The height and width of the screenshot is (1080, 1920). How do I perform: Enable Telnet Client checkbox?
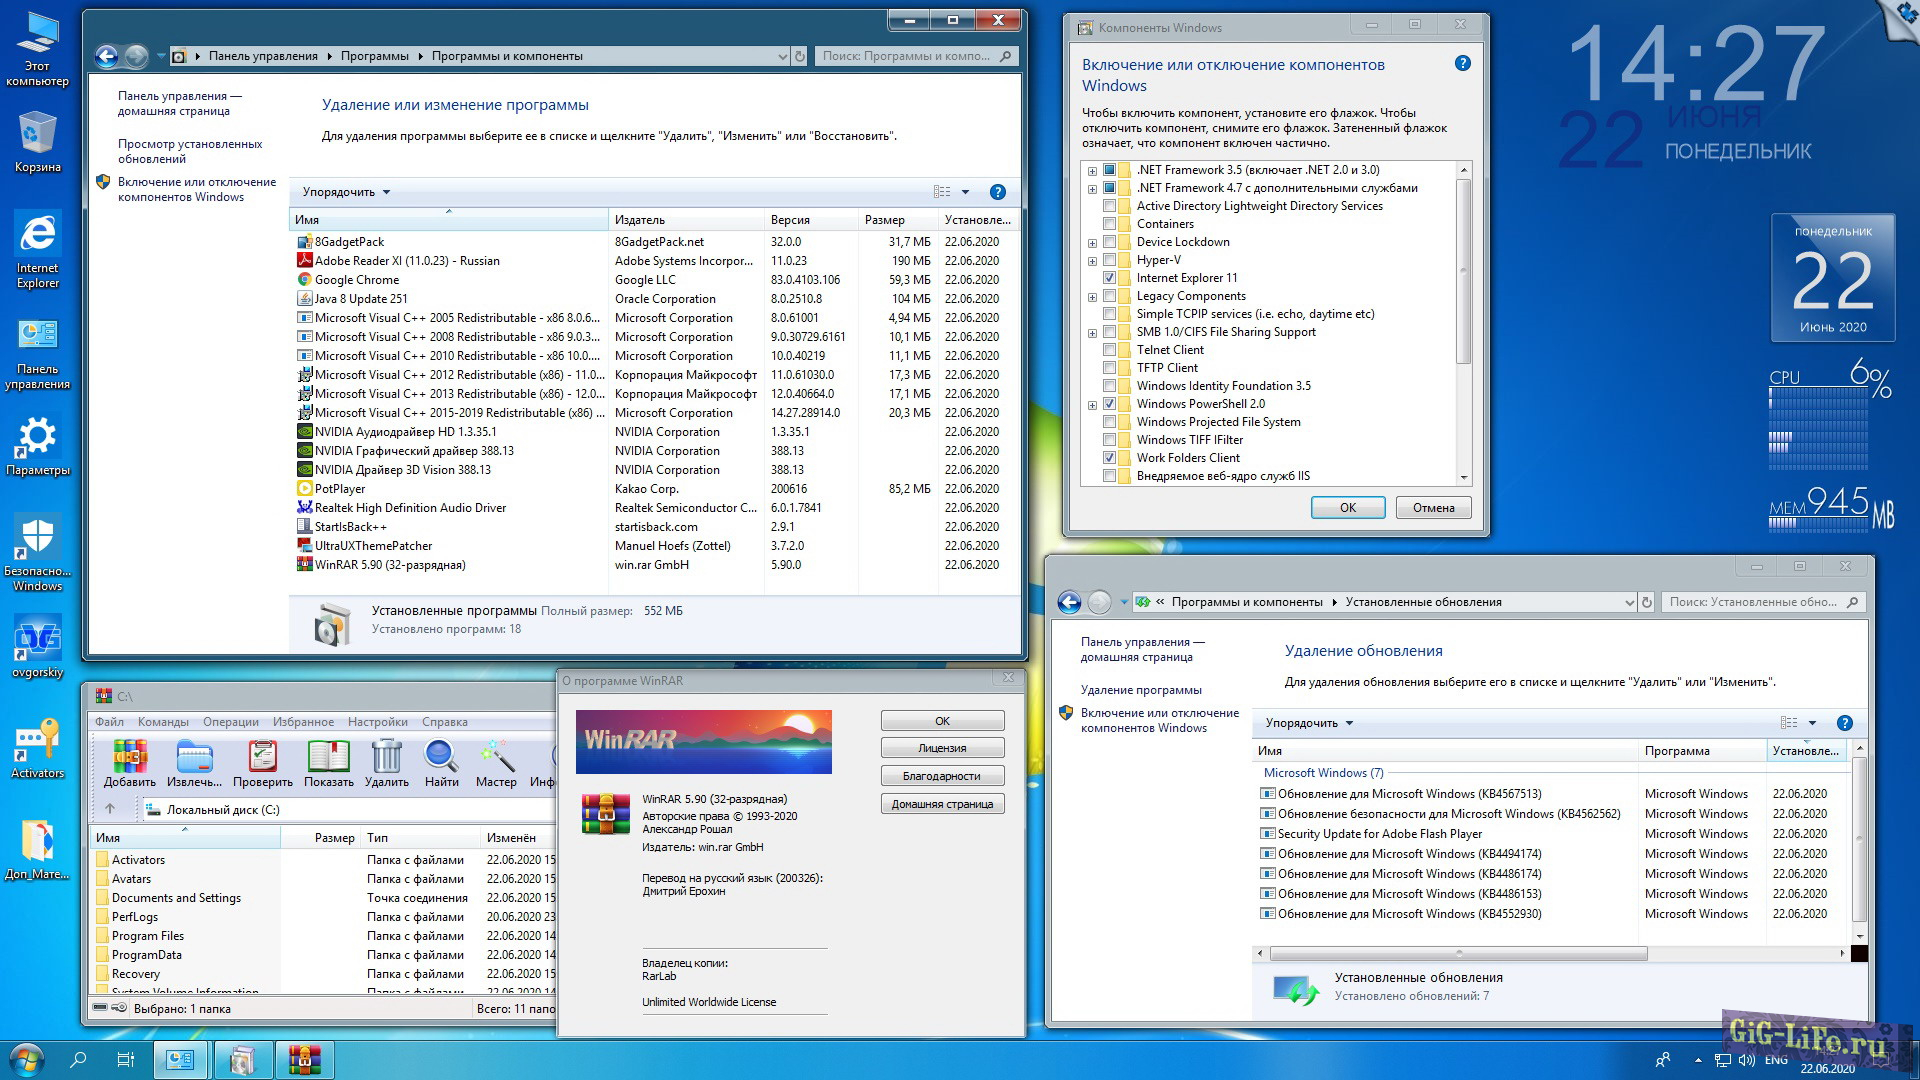click(x=1109, y=350)
